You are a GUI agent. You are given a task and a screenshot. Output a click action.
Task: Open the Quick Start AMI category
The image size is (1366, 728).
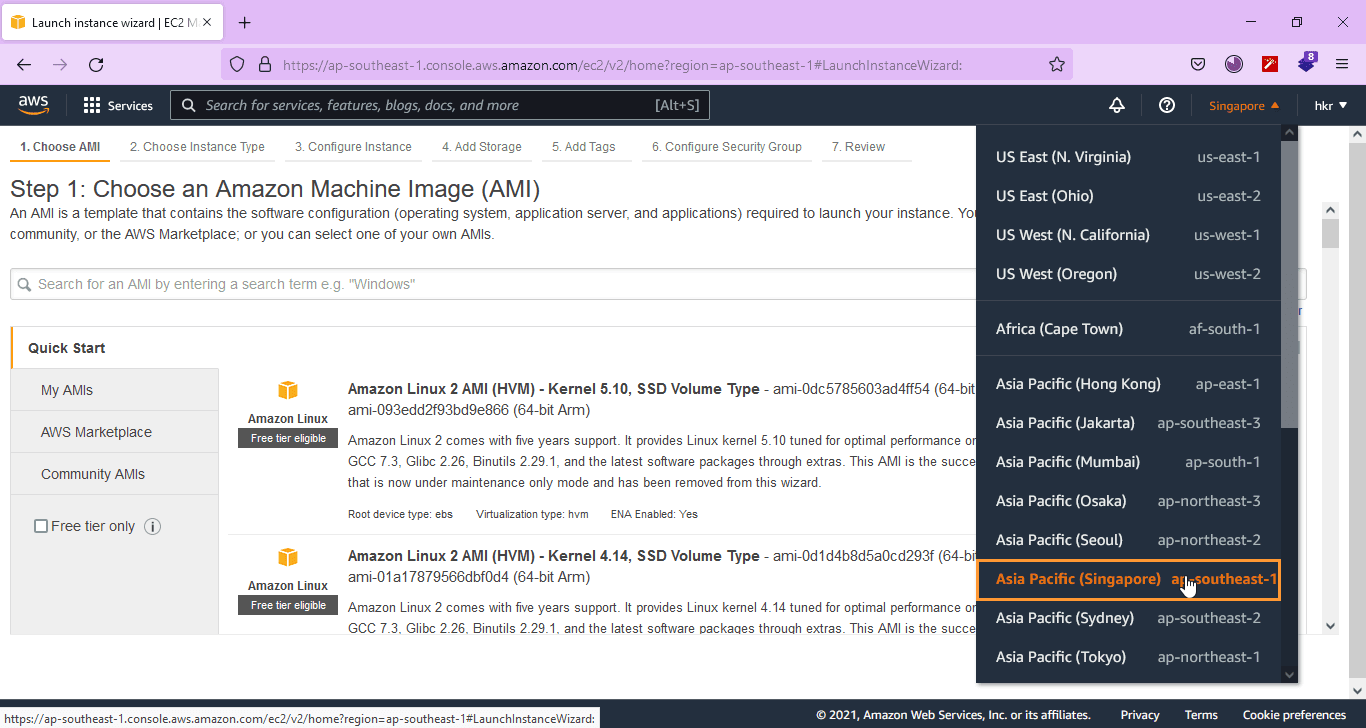[x=114, y=348]
